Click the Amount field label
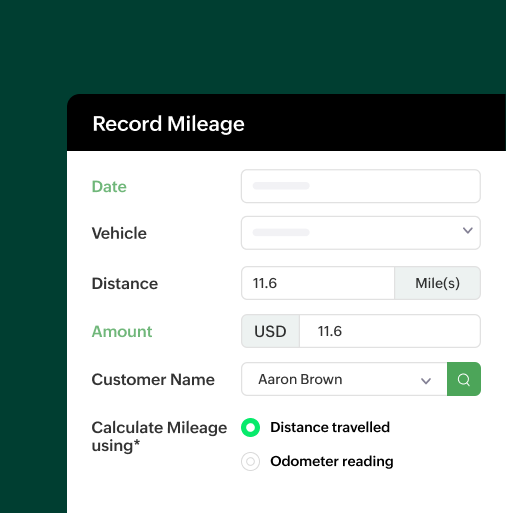The width and height of the screenshot is (506, 513). [122, 331]
